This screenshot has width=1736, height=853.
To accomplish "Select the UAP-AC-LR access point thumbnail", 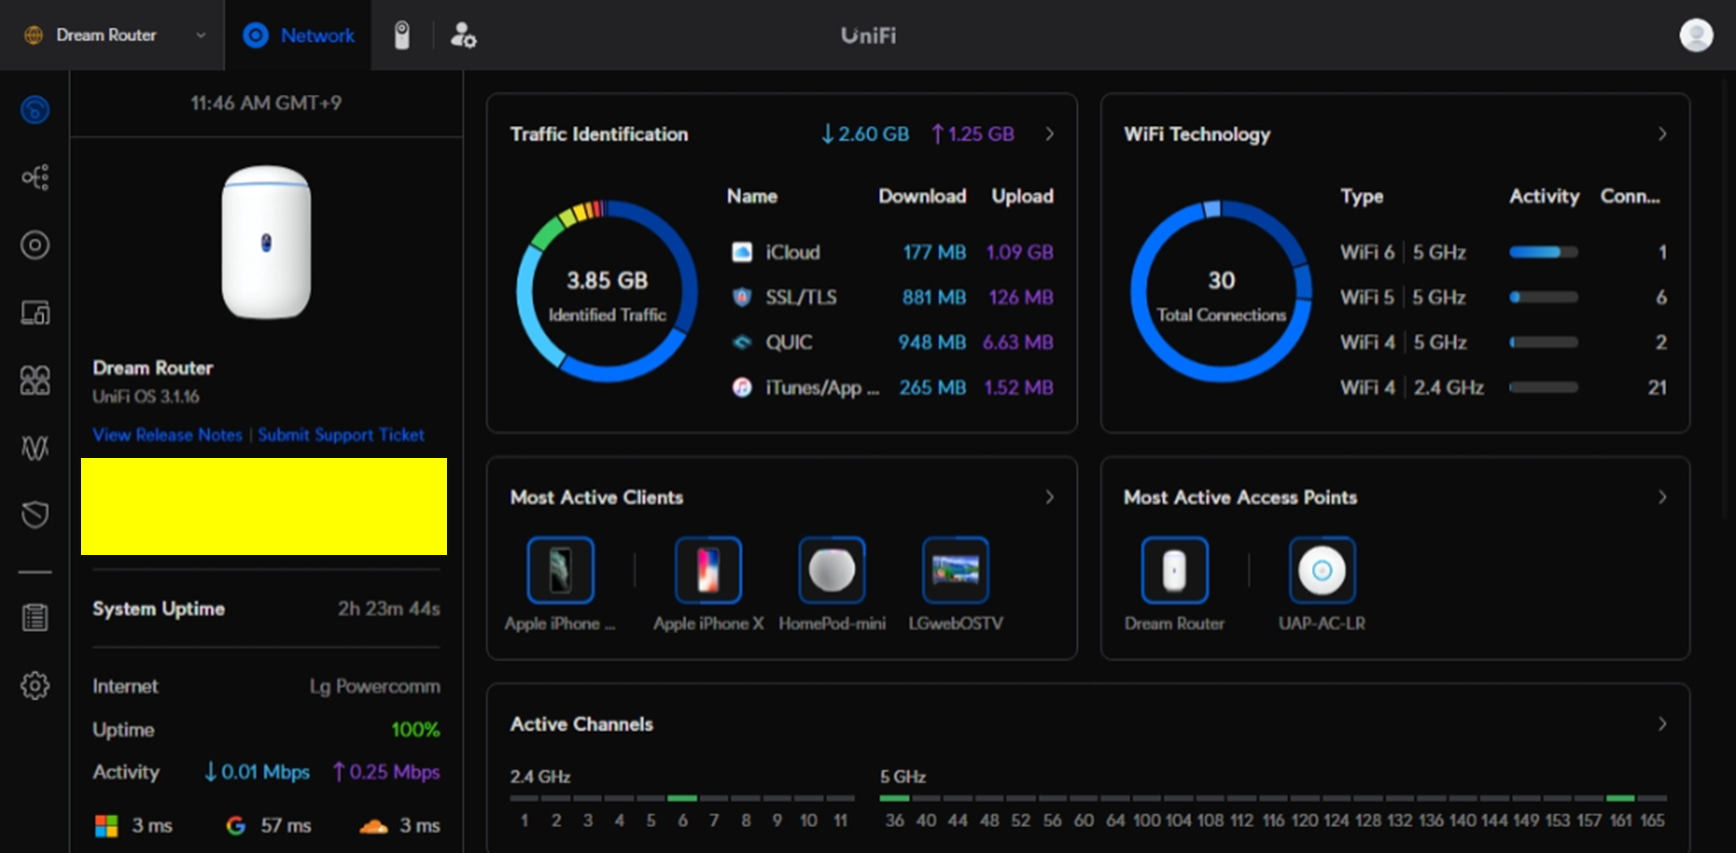I will click(x=1322, y=570).
